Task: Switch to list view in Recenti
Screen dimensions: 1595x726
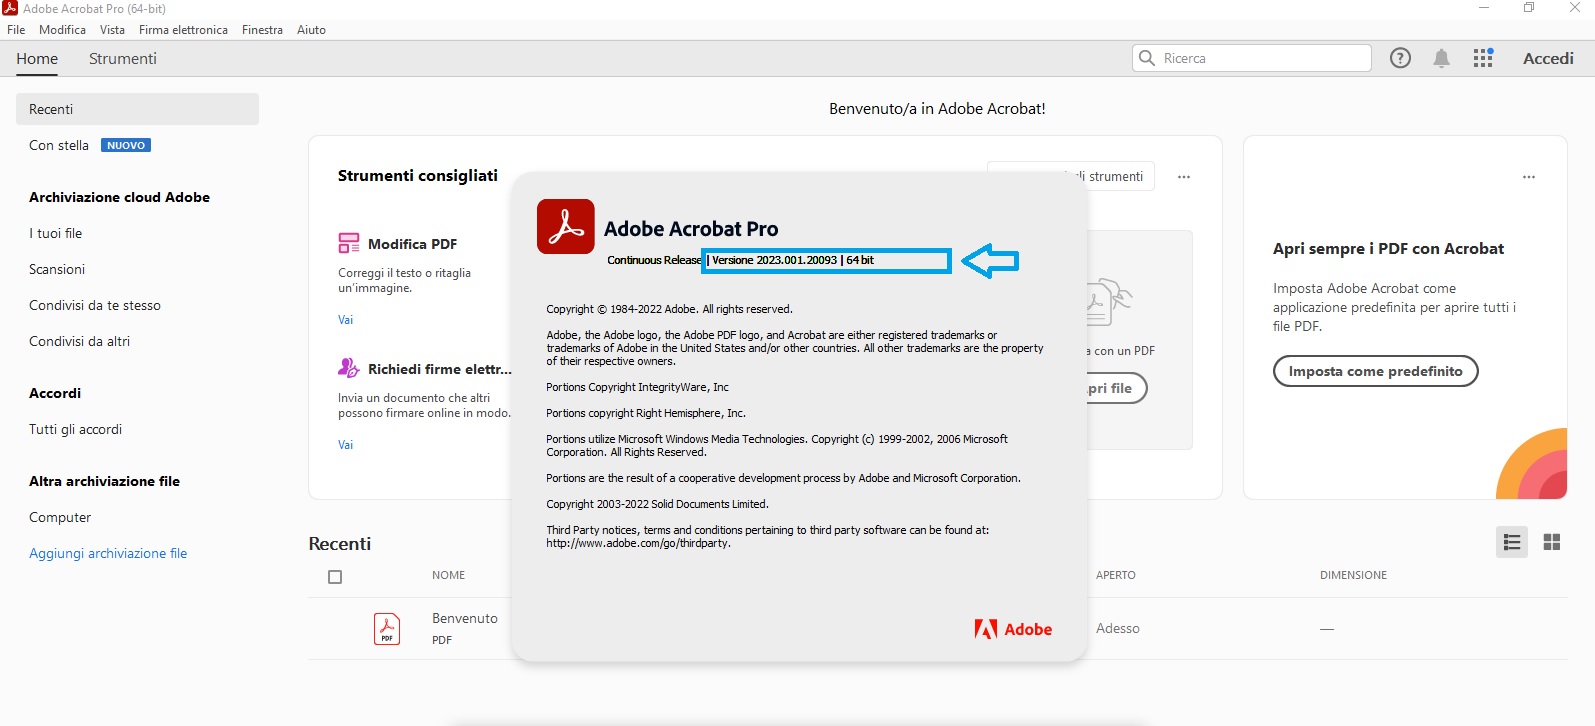Action: coord(1512,542)
